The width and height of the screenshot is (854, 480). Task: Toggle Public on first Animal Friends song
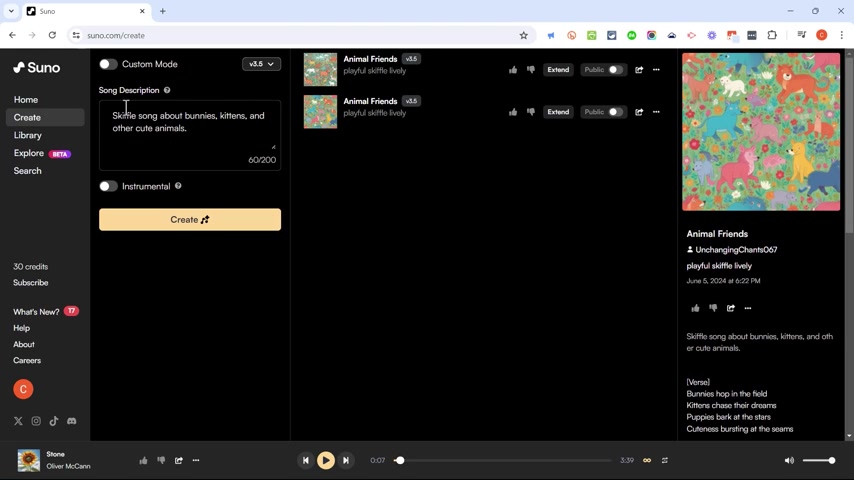click(615, 70)
